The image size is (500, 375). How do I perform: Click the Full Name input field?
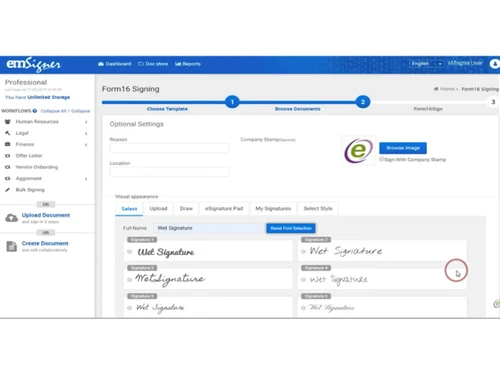coord(209,228)
